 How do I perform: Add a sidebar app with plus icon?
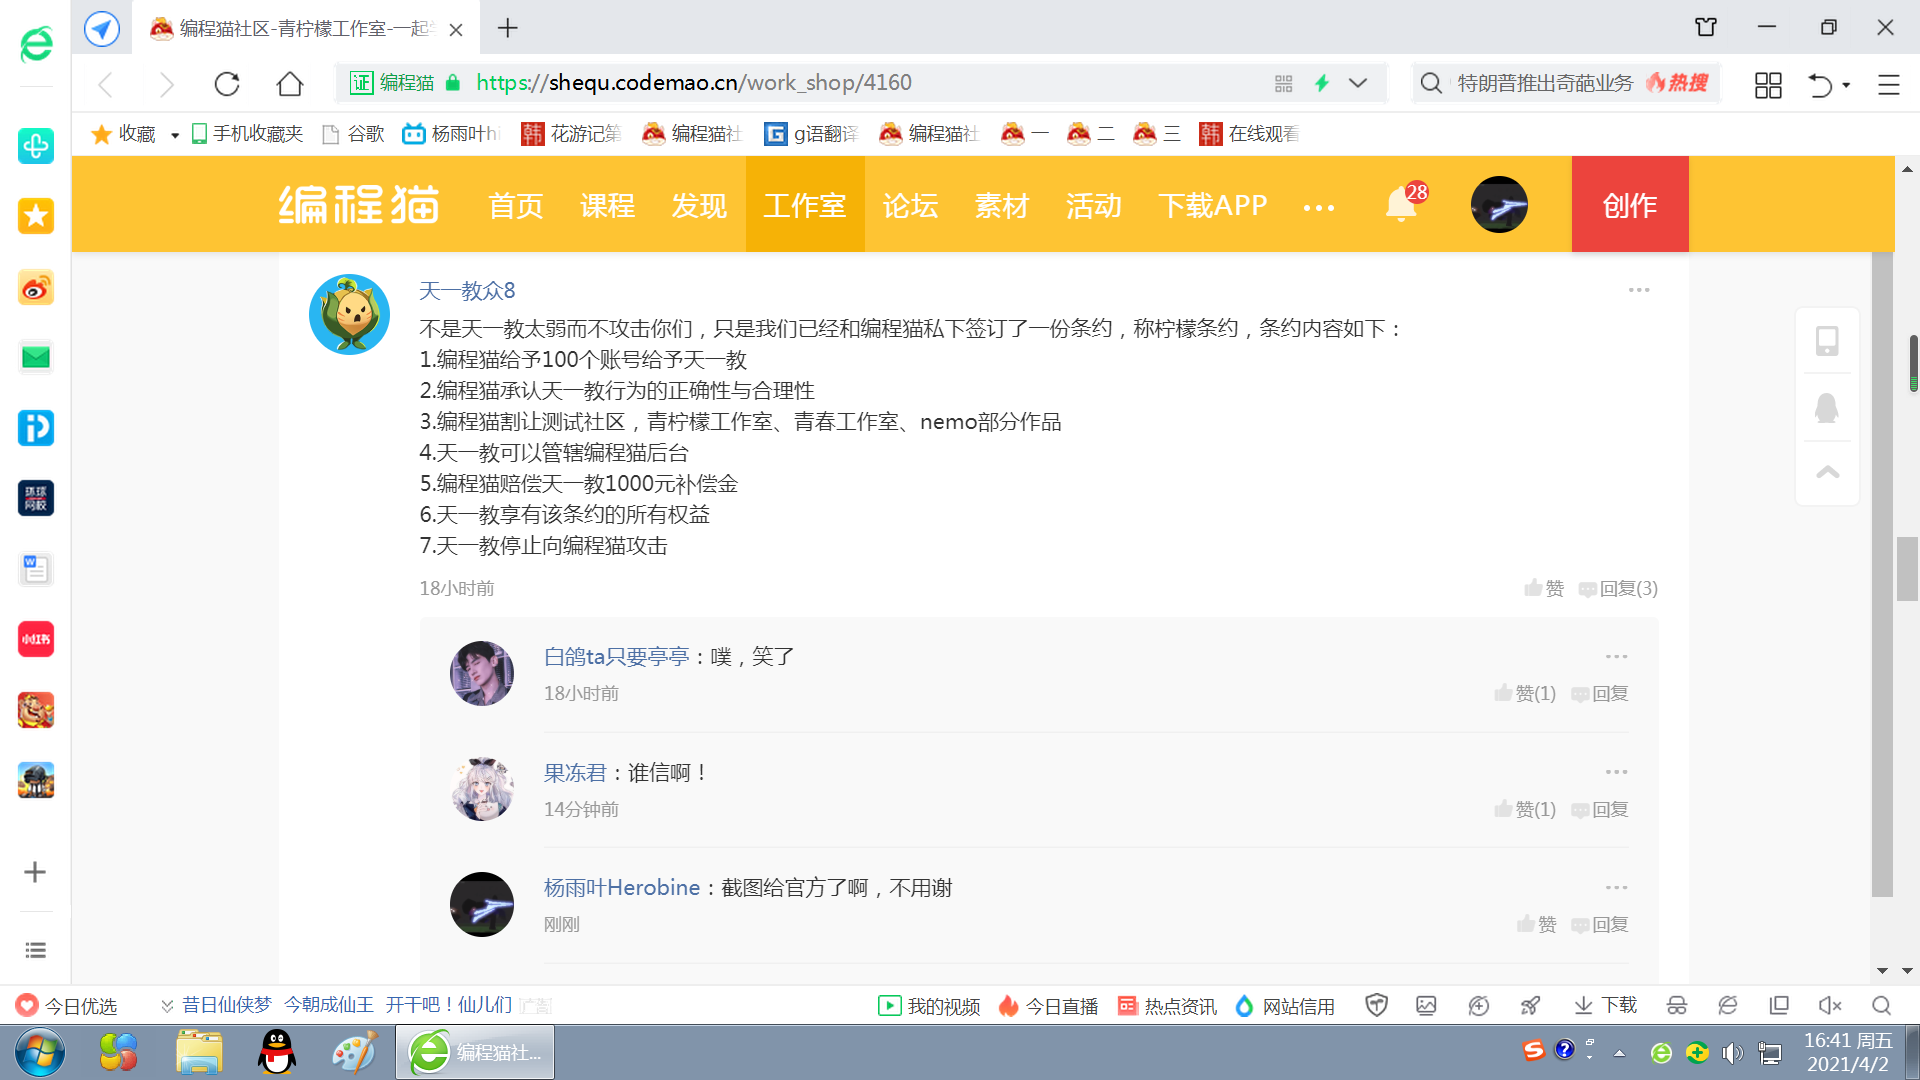point(35,872)
